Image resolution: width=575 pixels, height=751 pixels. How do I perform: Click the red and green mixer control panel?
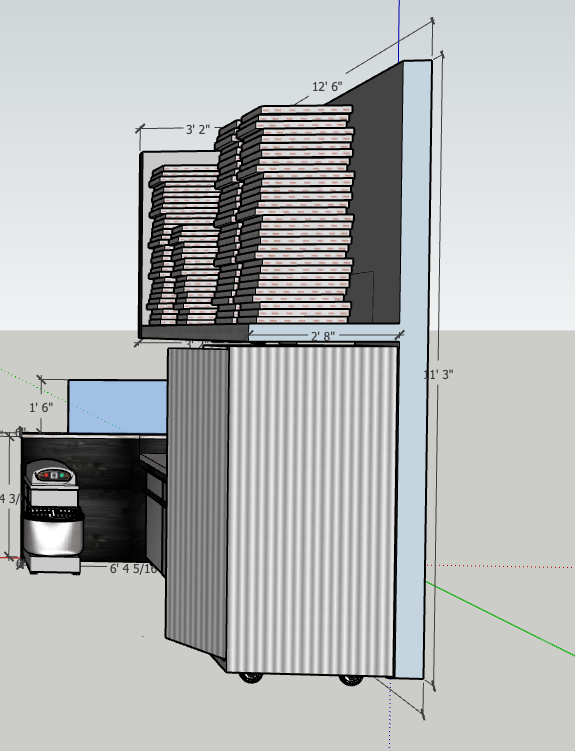pos(54,476)
